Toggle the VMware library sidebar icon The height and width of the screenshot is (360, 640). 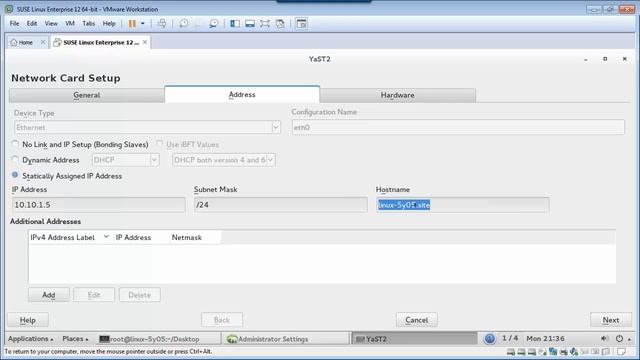235,24
